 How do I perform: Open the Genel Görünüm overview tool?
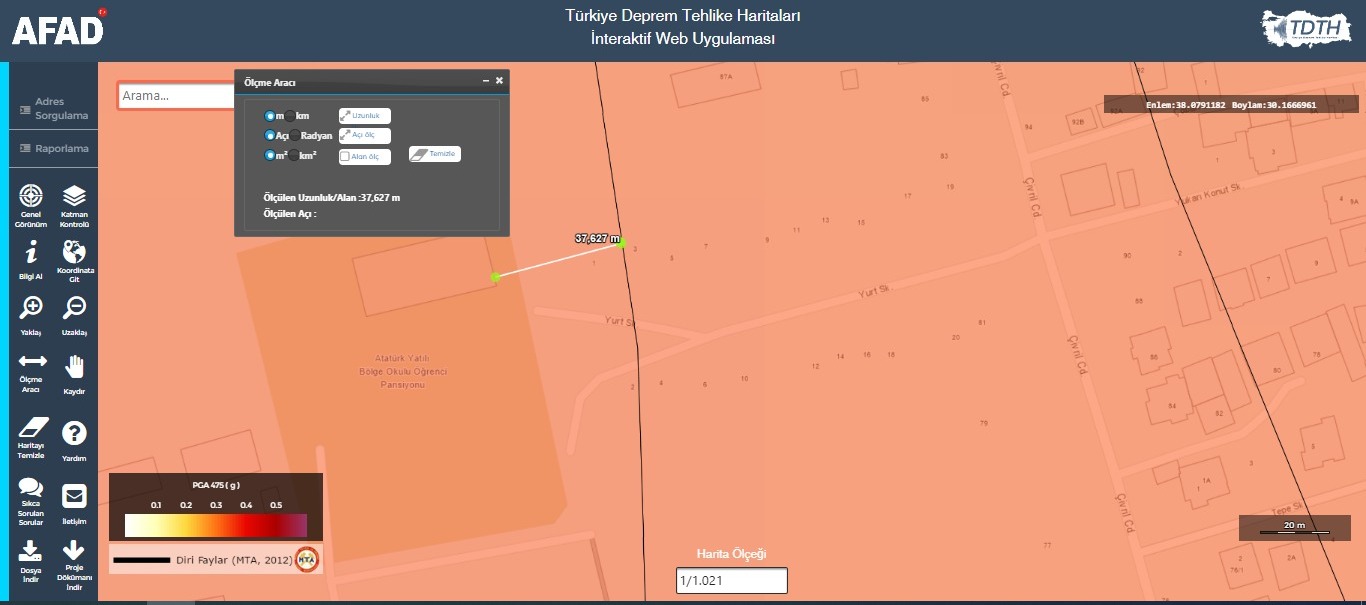31,206
